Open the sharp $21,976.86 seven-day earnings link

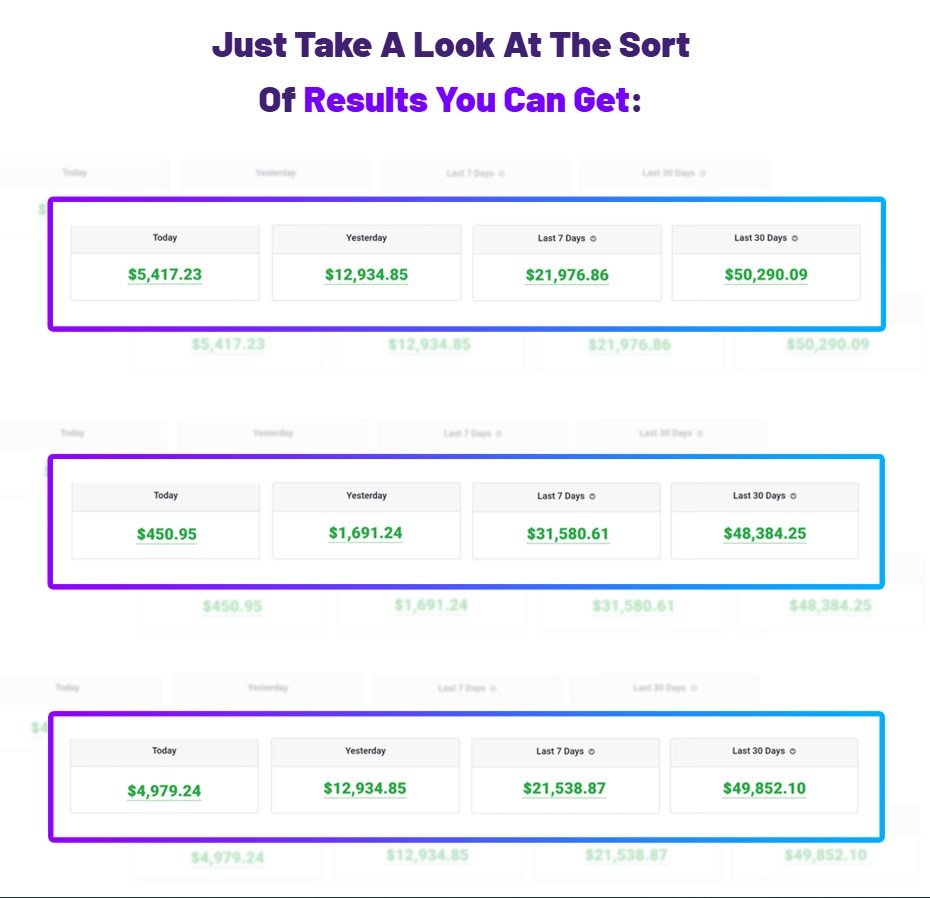click(567, 275)
